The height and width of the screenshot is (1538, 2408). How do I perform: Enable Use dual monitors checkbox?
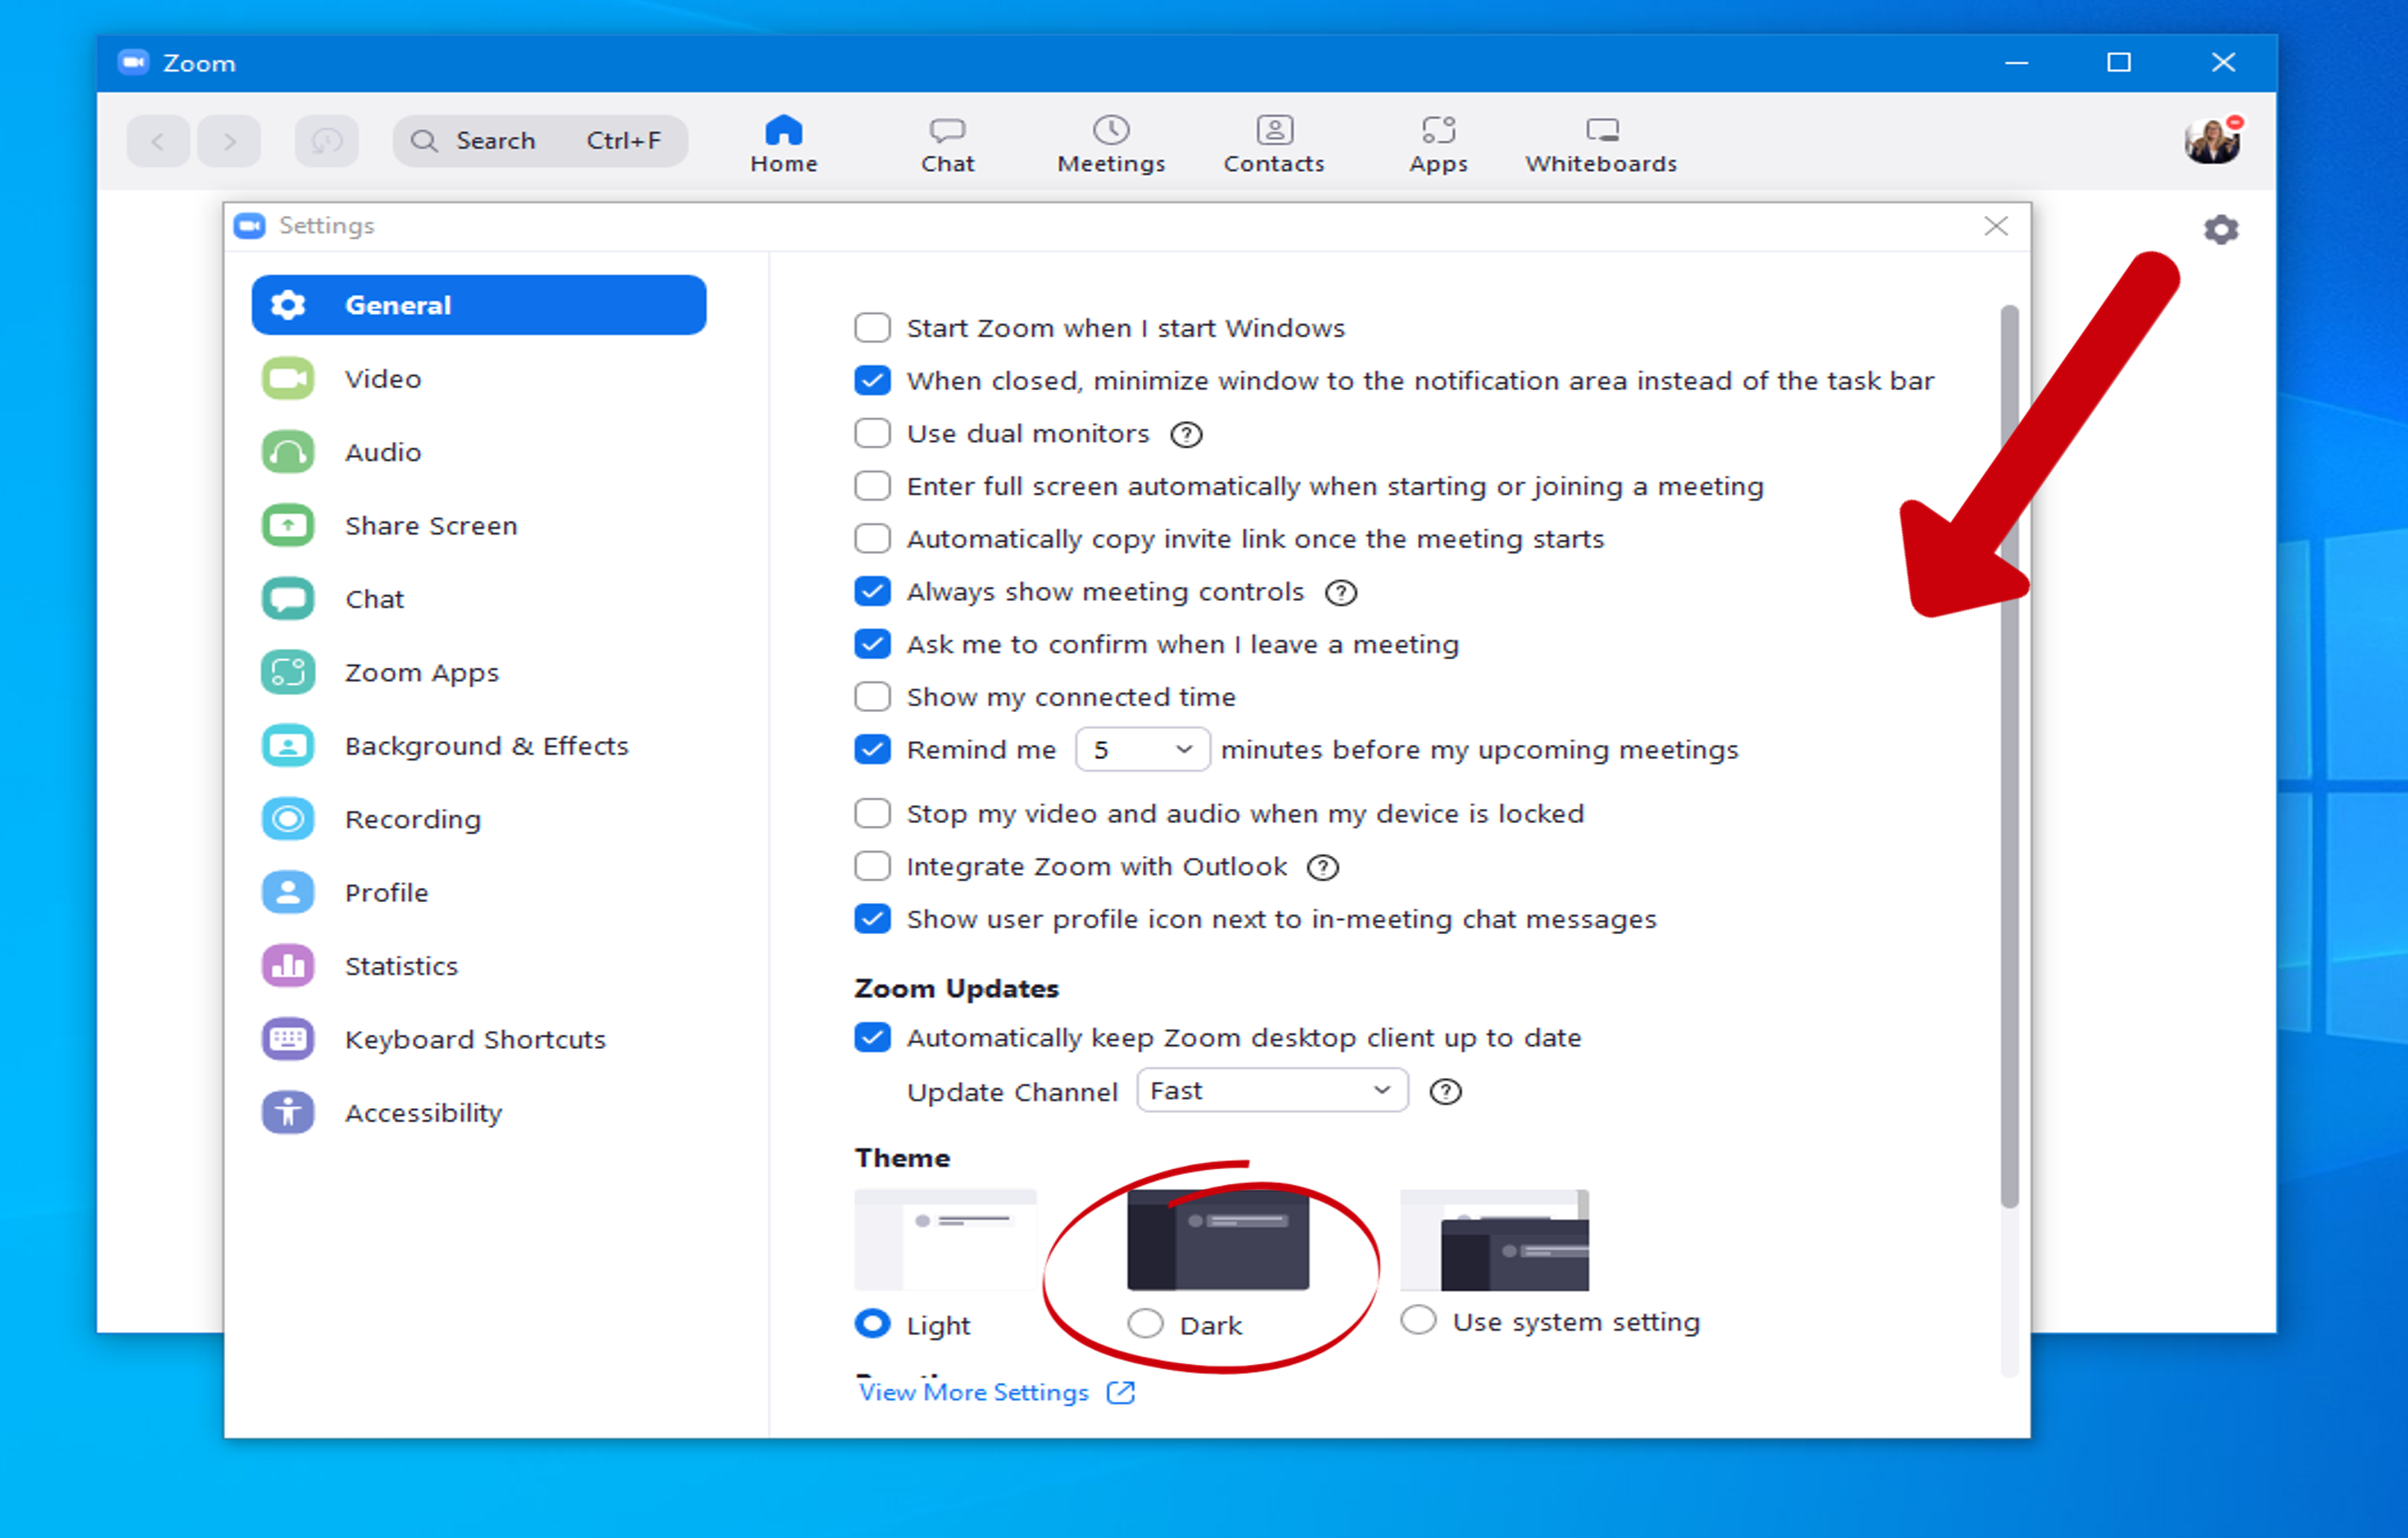pos(872,433)
